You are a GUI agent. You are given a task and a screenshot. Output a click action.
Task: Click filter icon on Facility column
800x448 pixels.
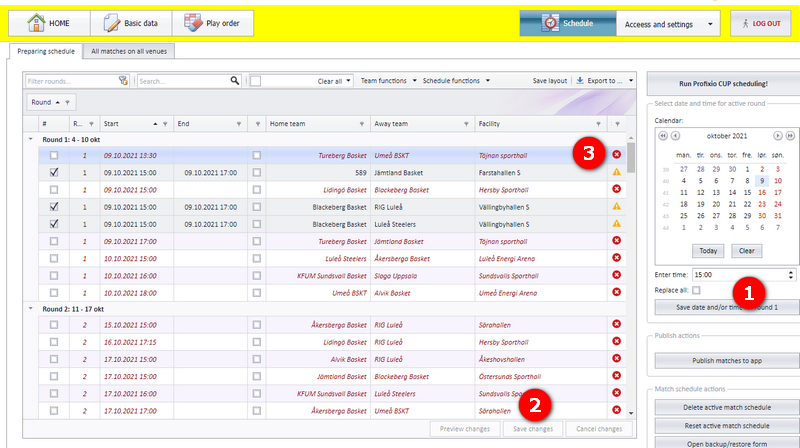pos(598,124)
